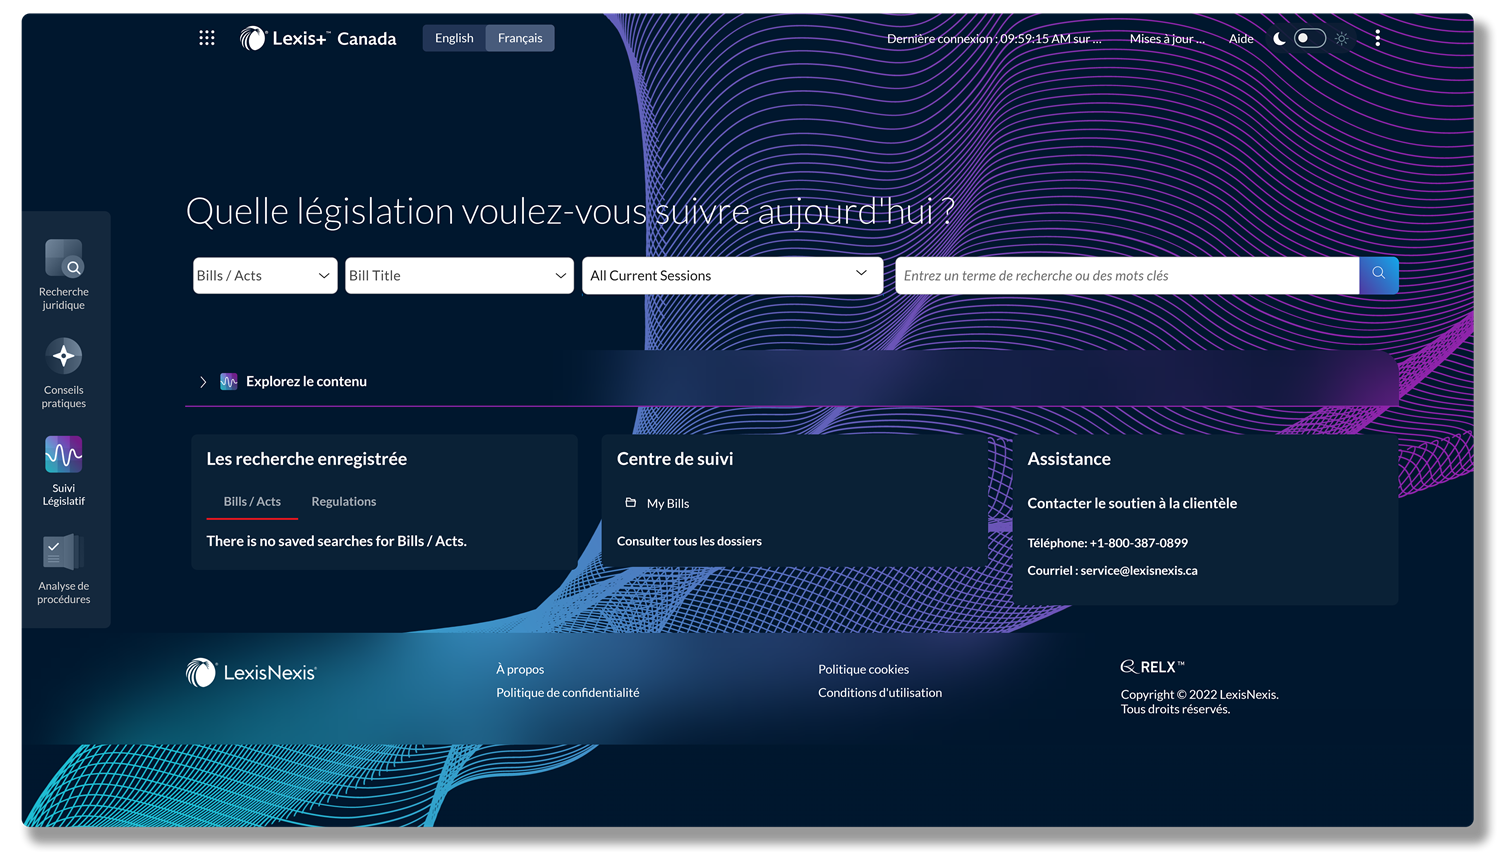Viewport: 1500px width, 852px height.
Task: Switch language to English
Action: coord(454,38)
